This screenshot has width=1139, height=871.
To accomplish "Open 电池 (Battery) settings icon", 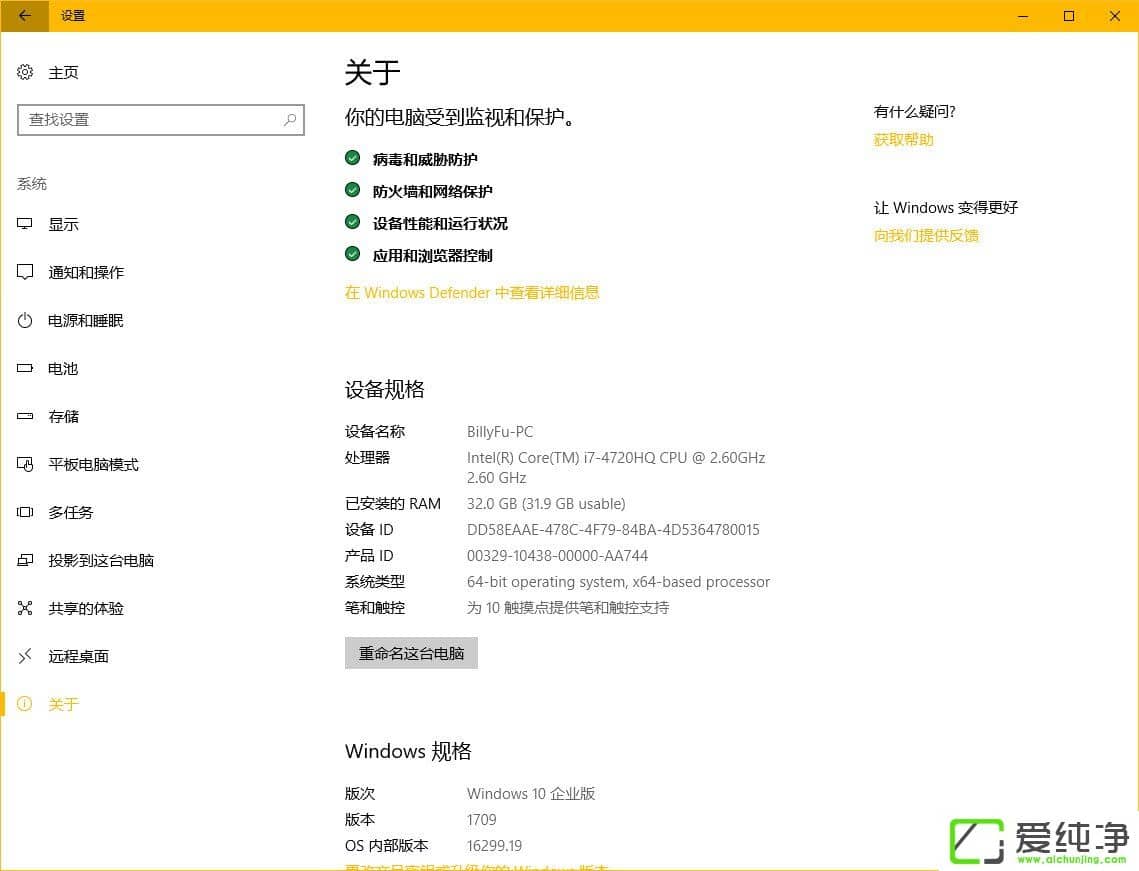I will [24, 368].
